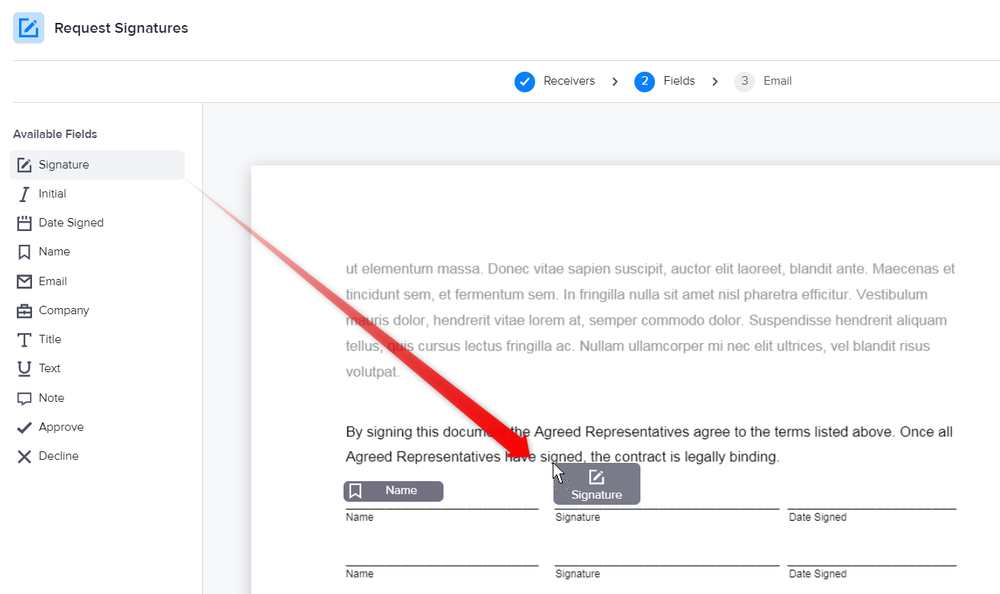
Task: Select the Note speech bubble icon
Action: tap(24, 399)
